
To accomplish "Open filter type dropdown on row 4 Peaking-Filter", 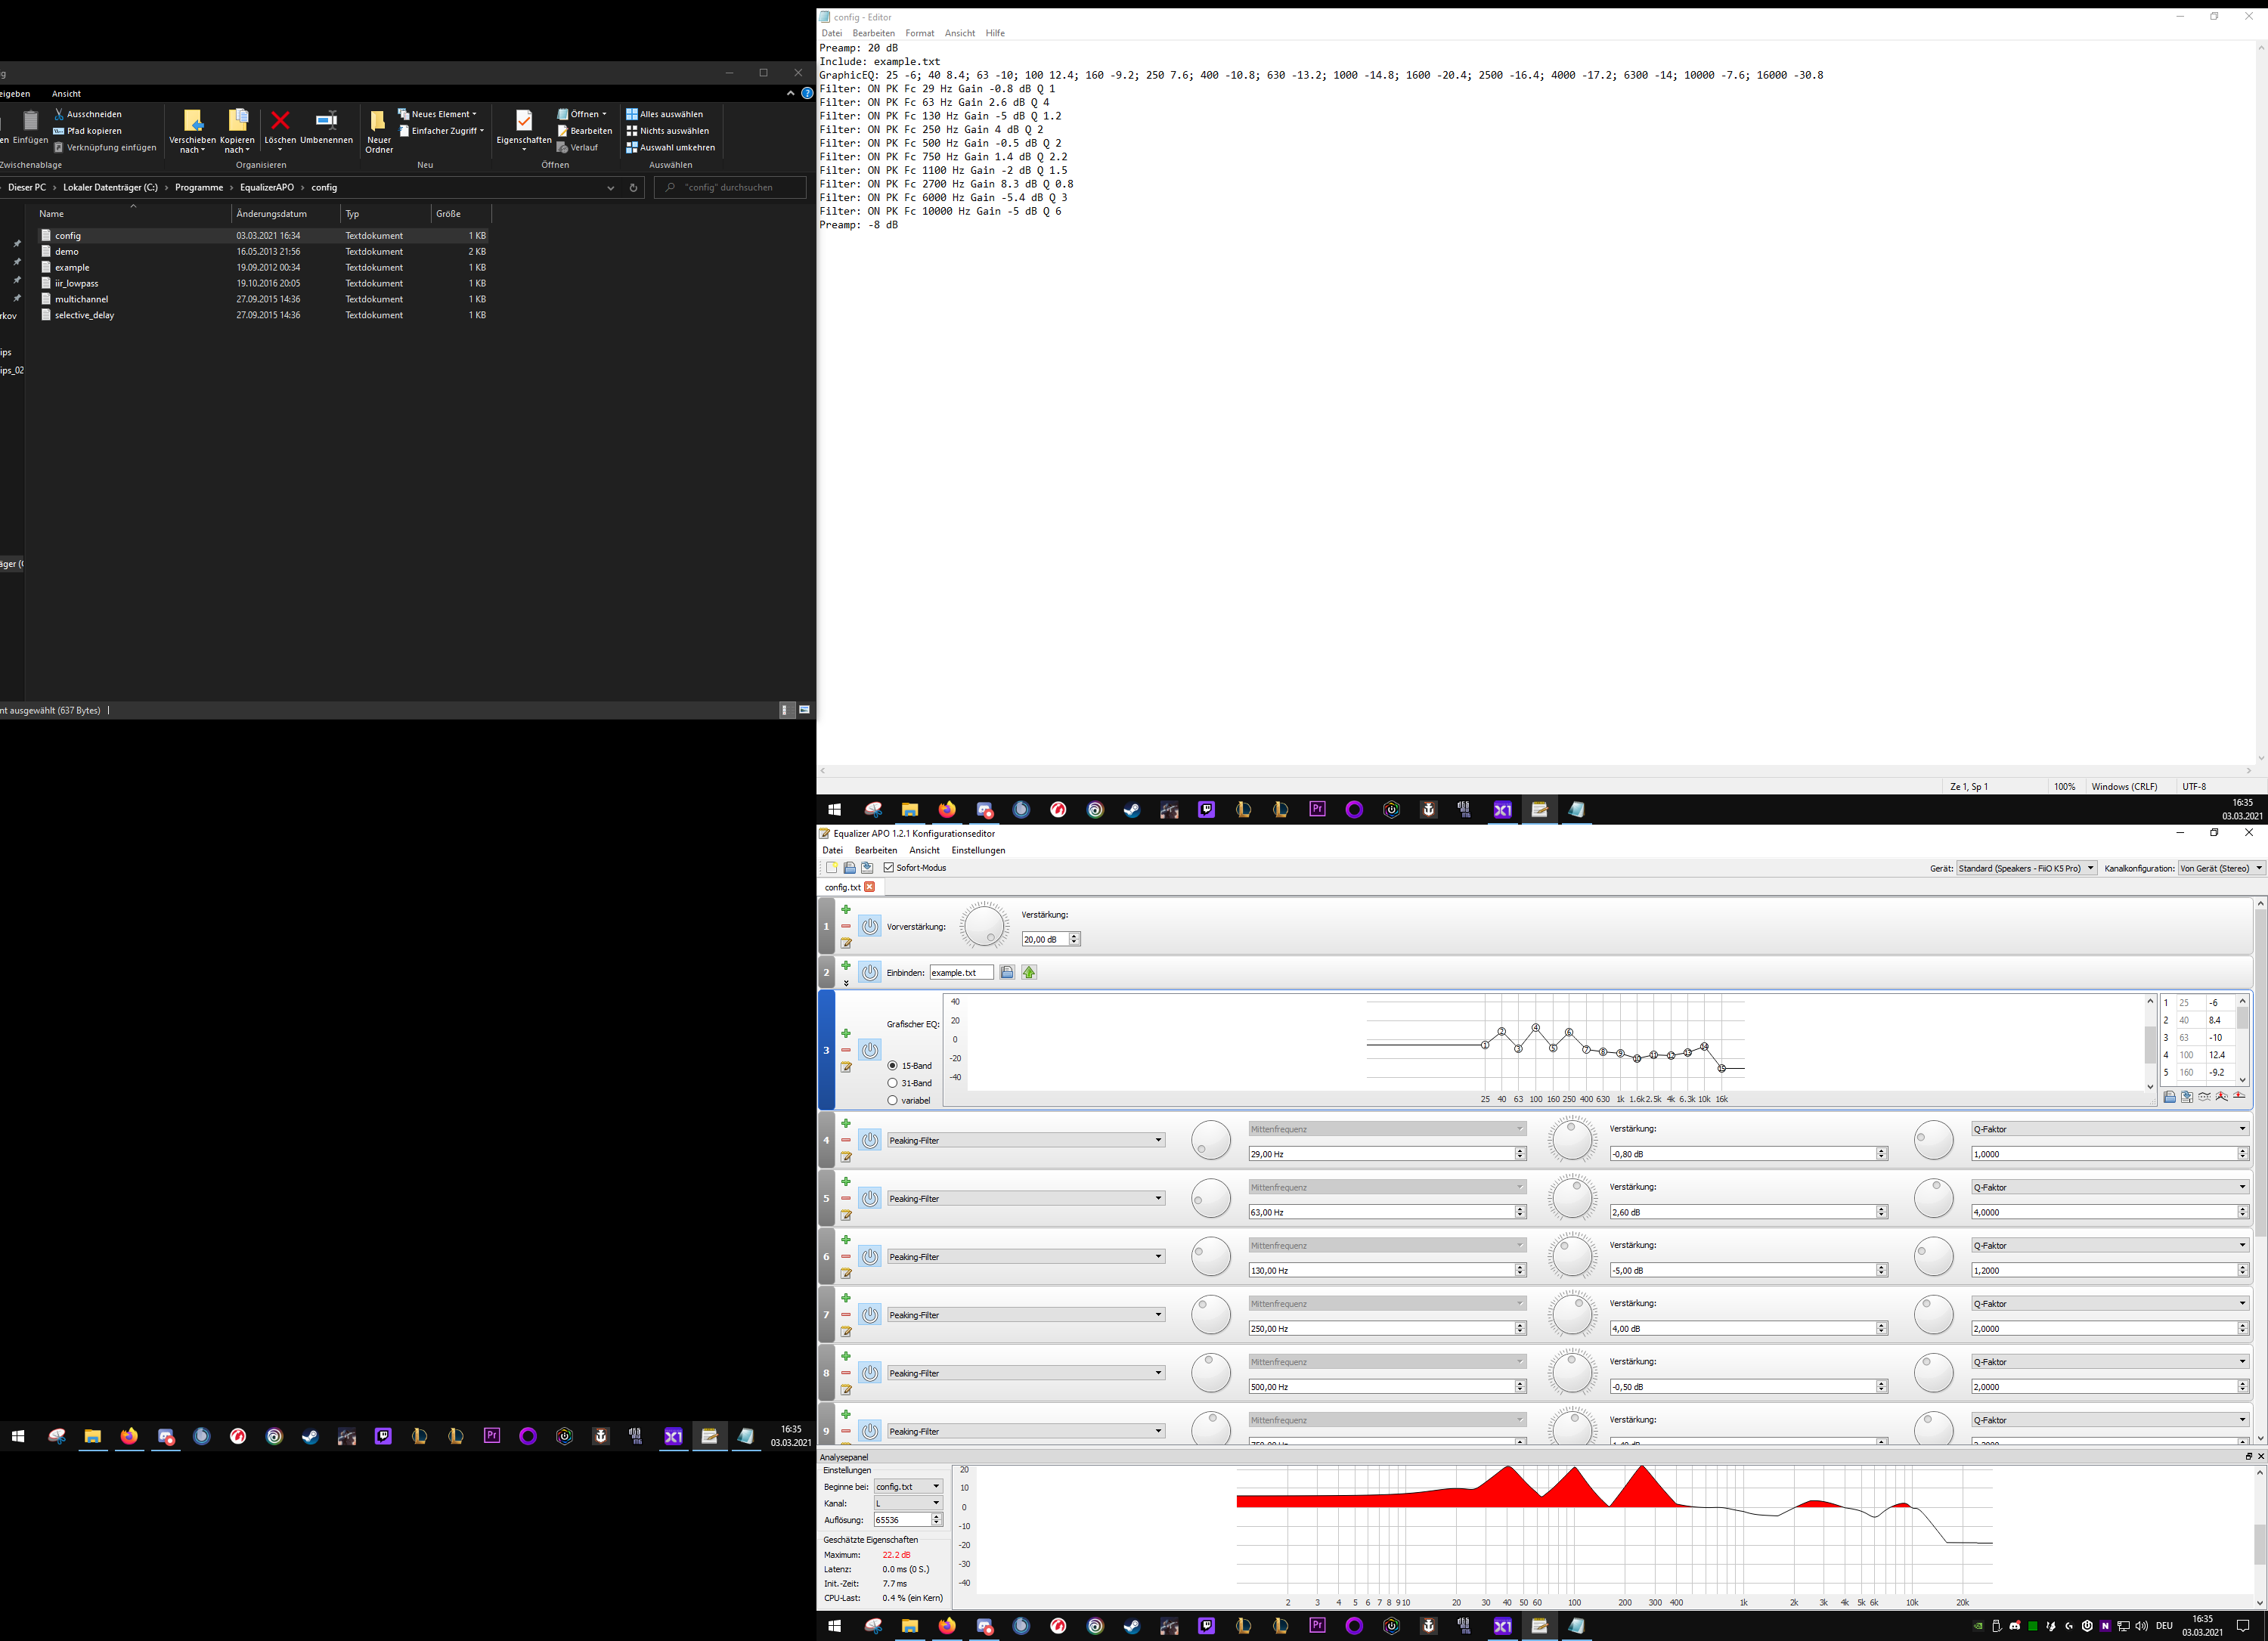I will click(x=1026, y=1140).
